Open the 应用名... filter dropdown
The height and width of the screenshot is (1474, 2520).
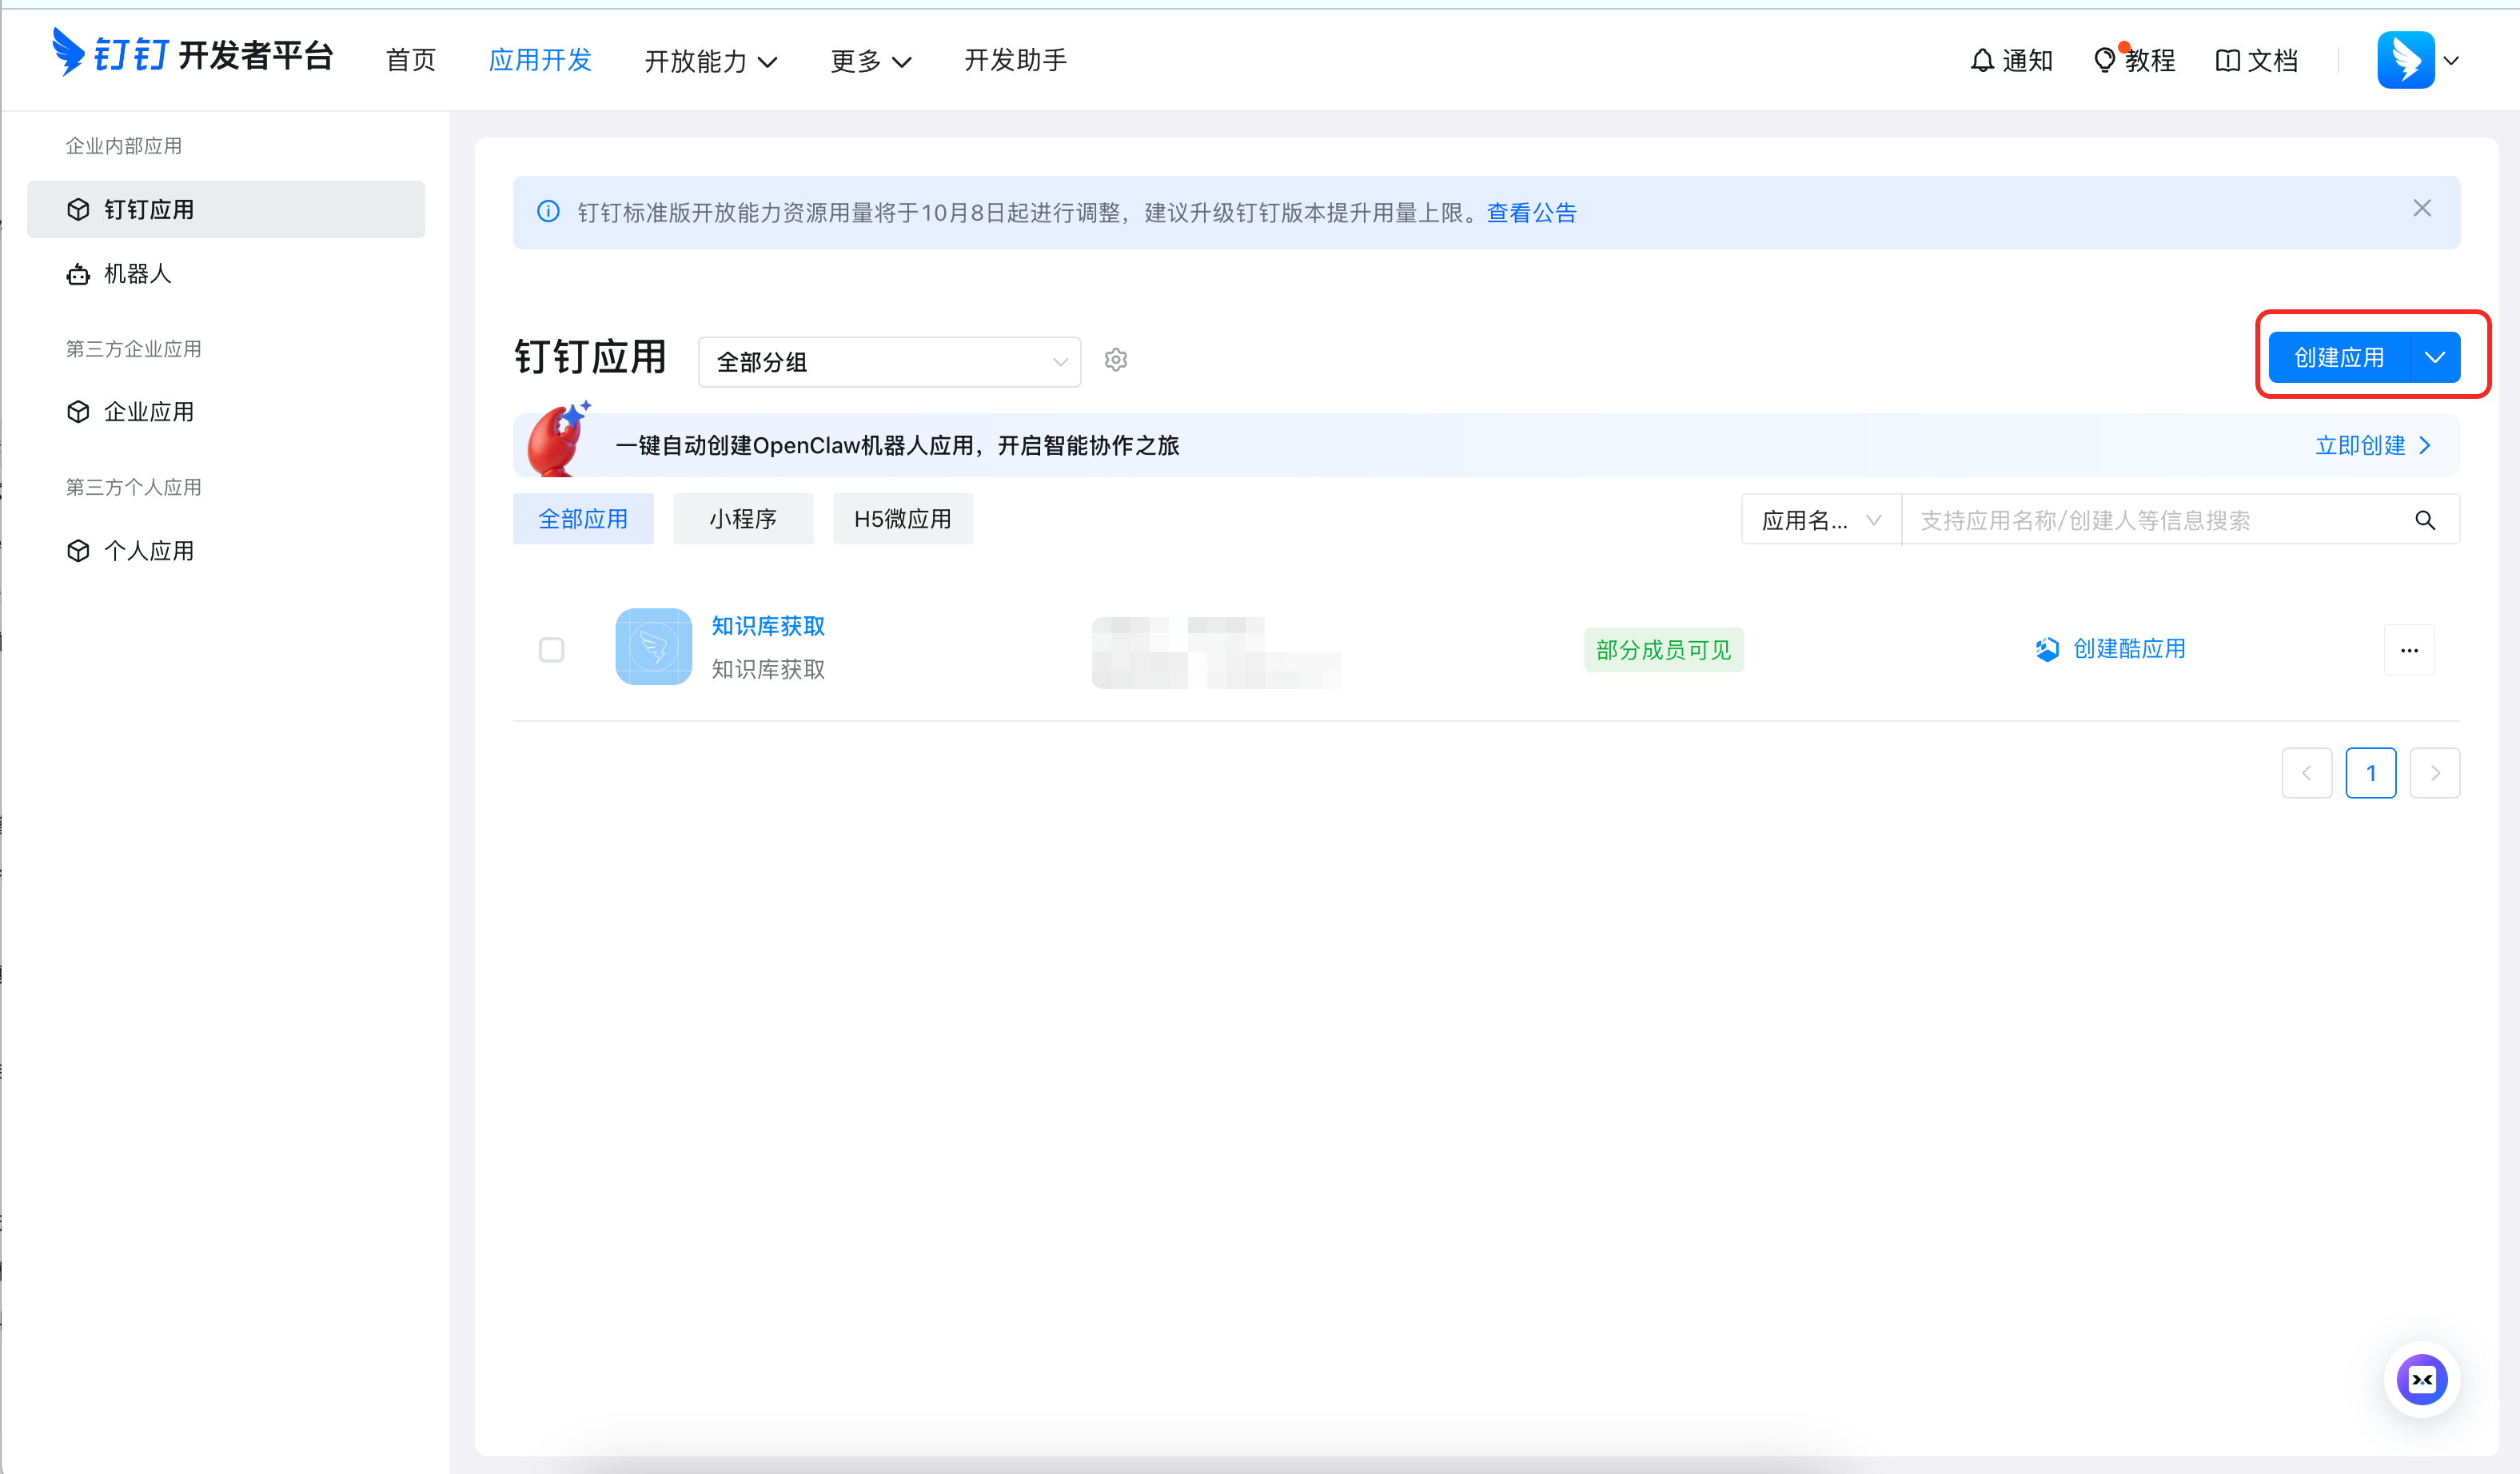tap(1820, 519)
